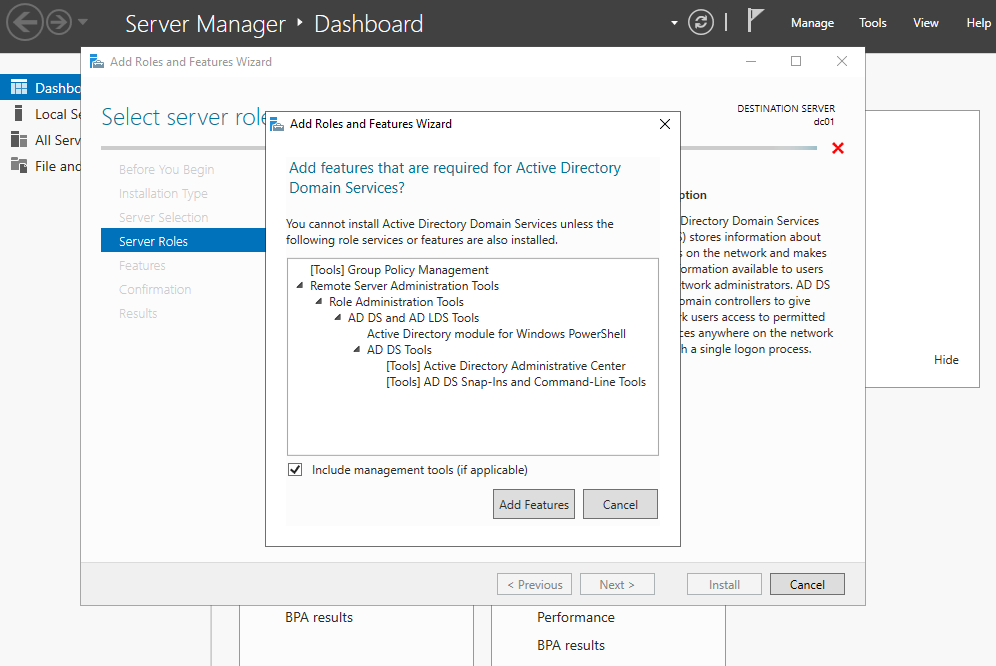
Task: Select the Server Roles wizard step
Action: 183,240
